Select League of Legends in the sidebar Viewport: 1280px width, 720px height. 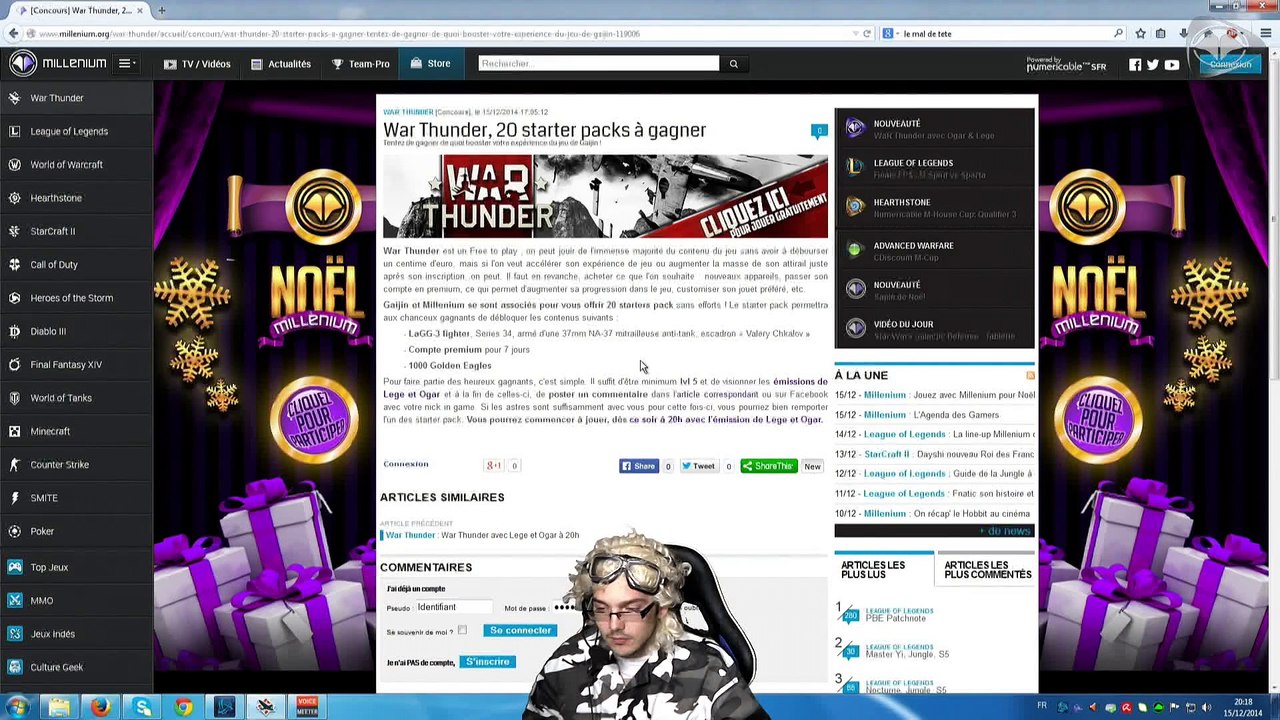click(76, 131)
